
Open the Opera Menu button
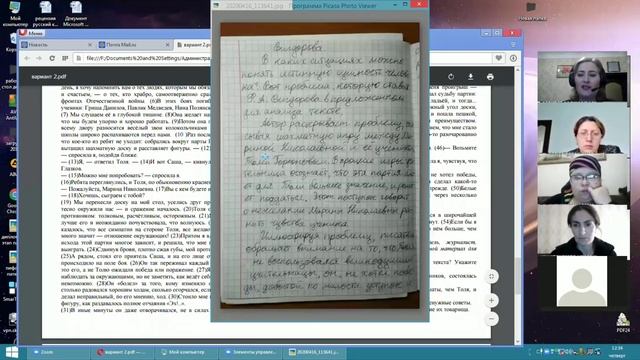(x=32, y=33)
